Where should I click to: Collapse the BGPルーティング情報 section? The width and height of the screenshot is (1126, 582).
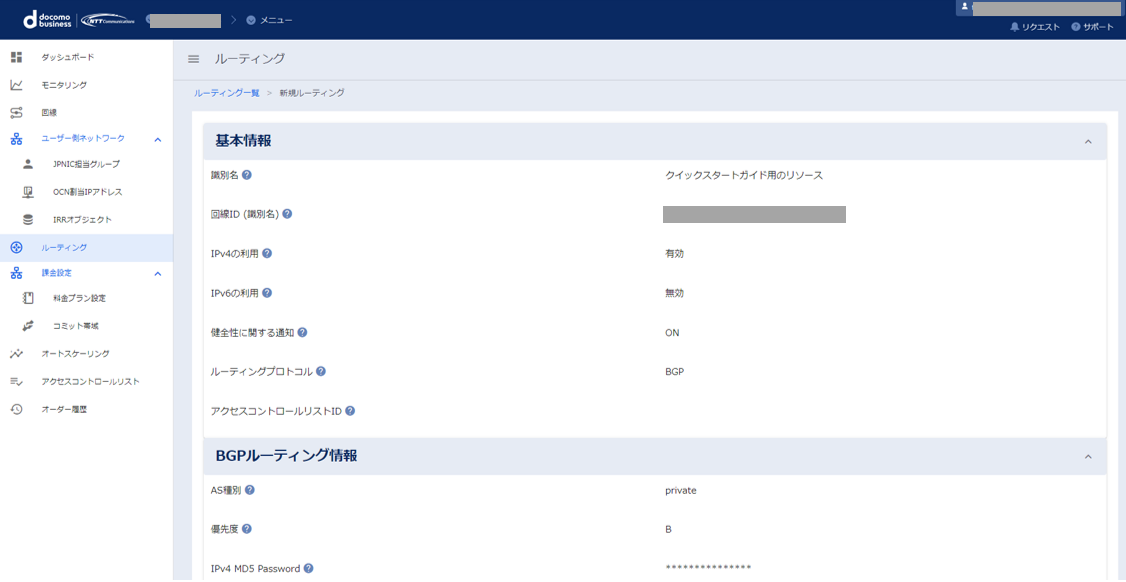point(1088,456)
